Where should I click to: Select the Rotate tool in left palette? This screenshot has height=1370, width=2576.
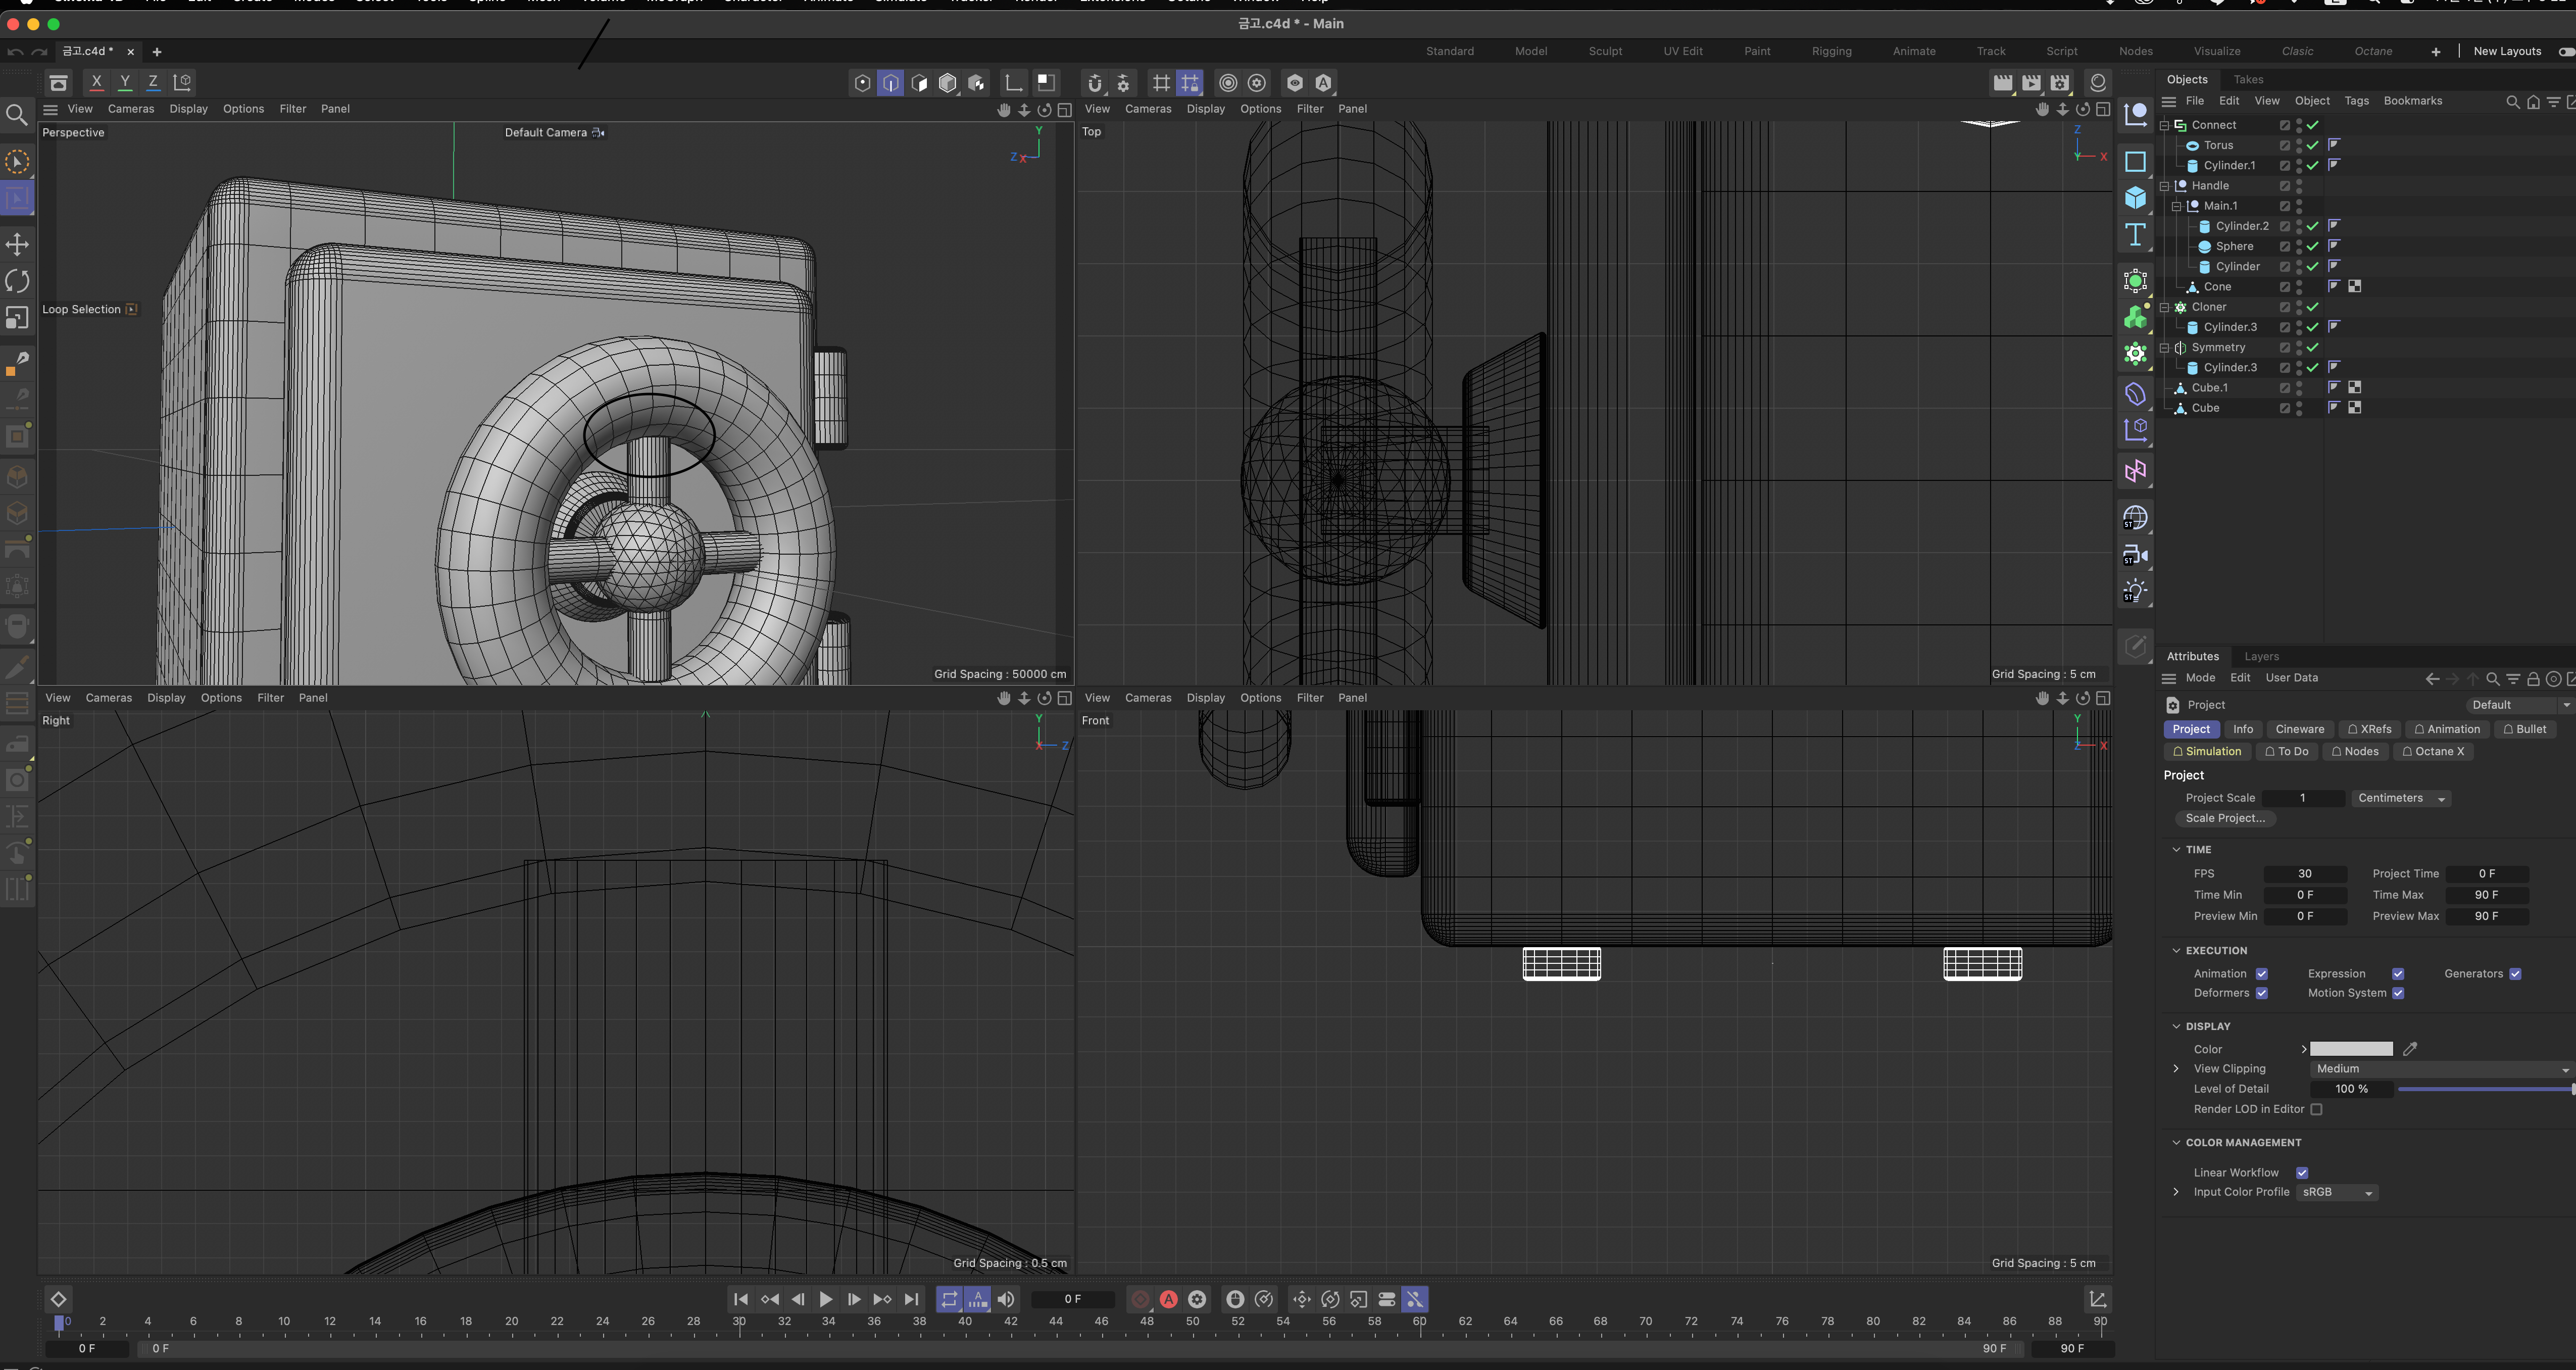17,281
